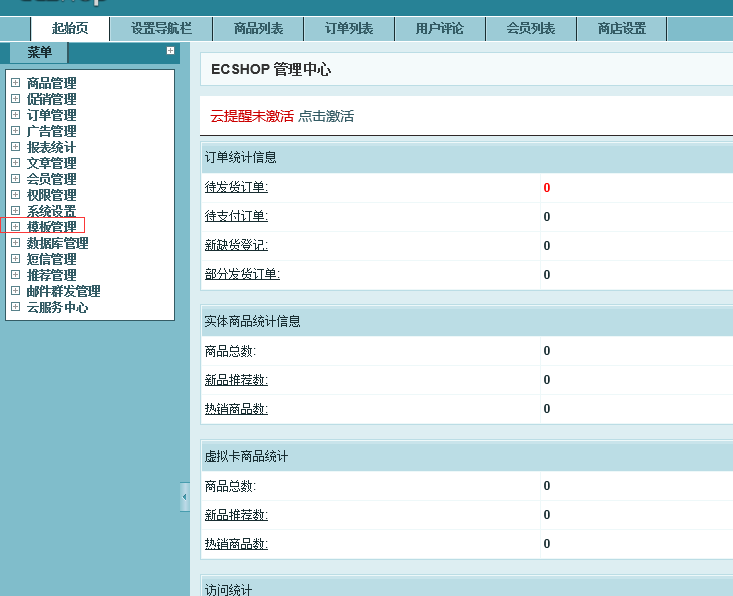Click the expand-all icon in 菜单 header
The width and height of the screenshot is (733, 596).
170,51
